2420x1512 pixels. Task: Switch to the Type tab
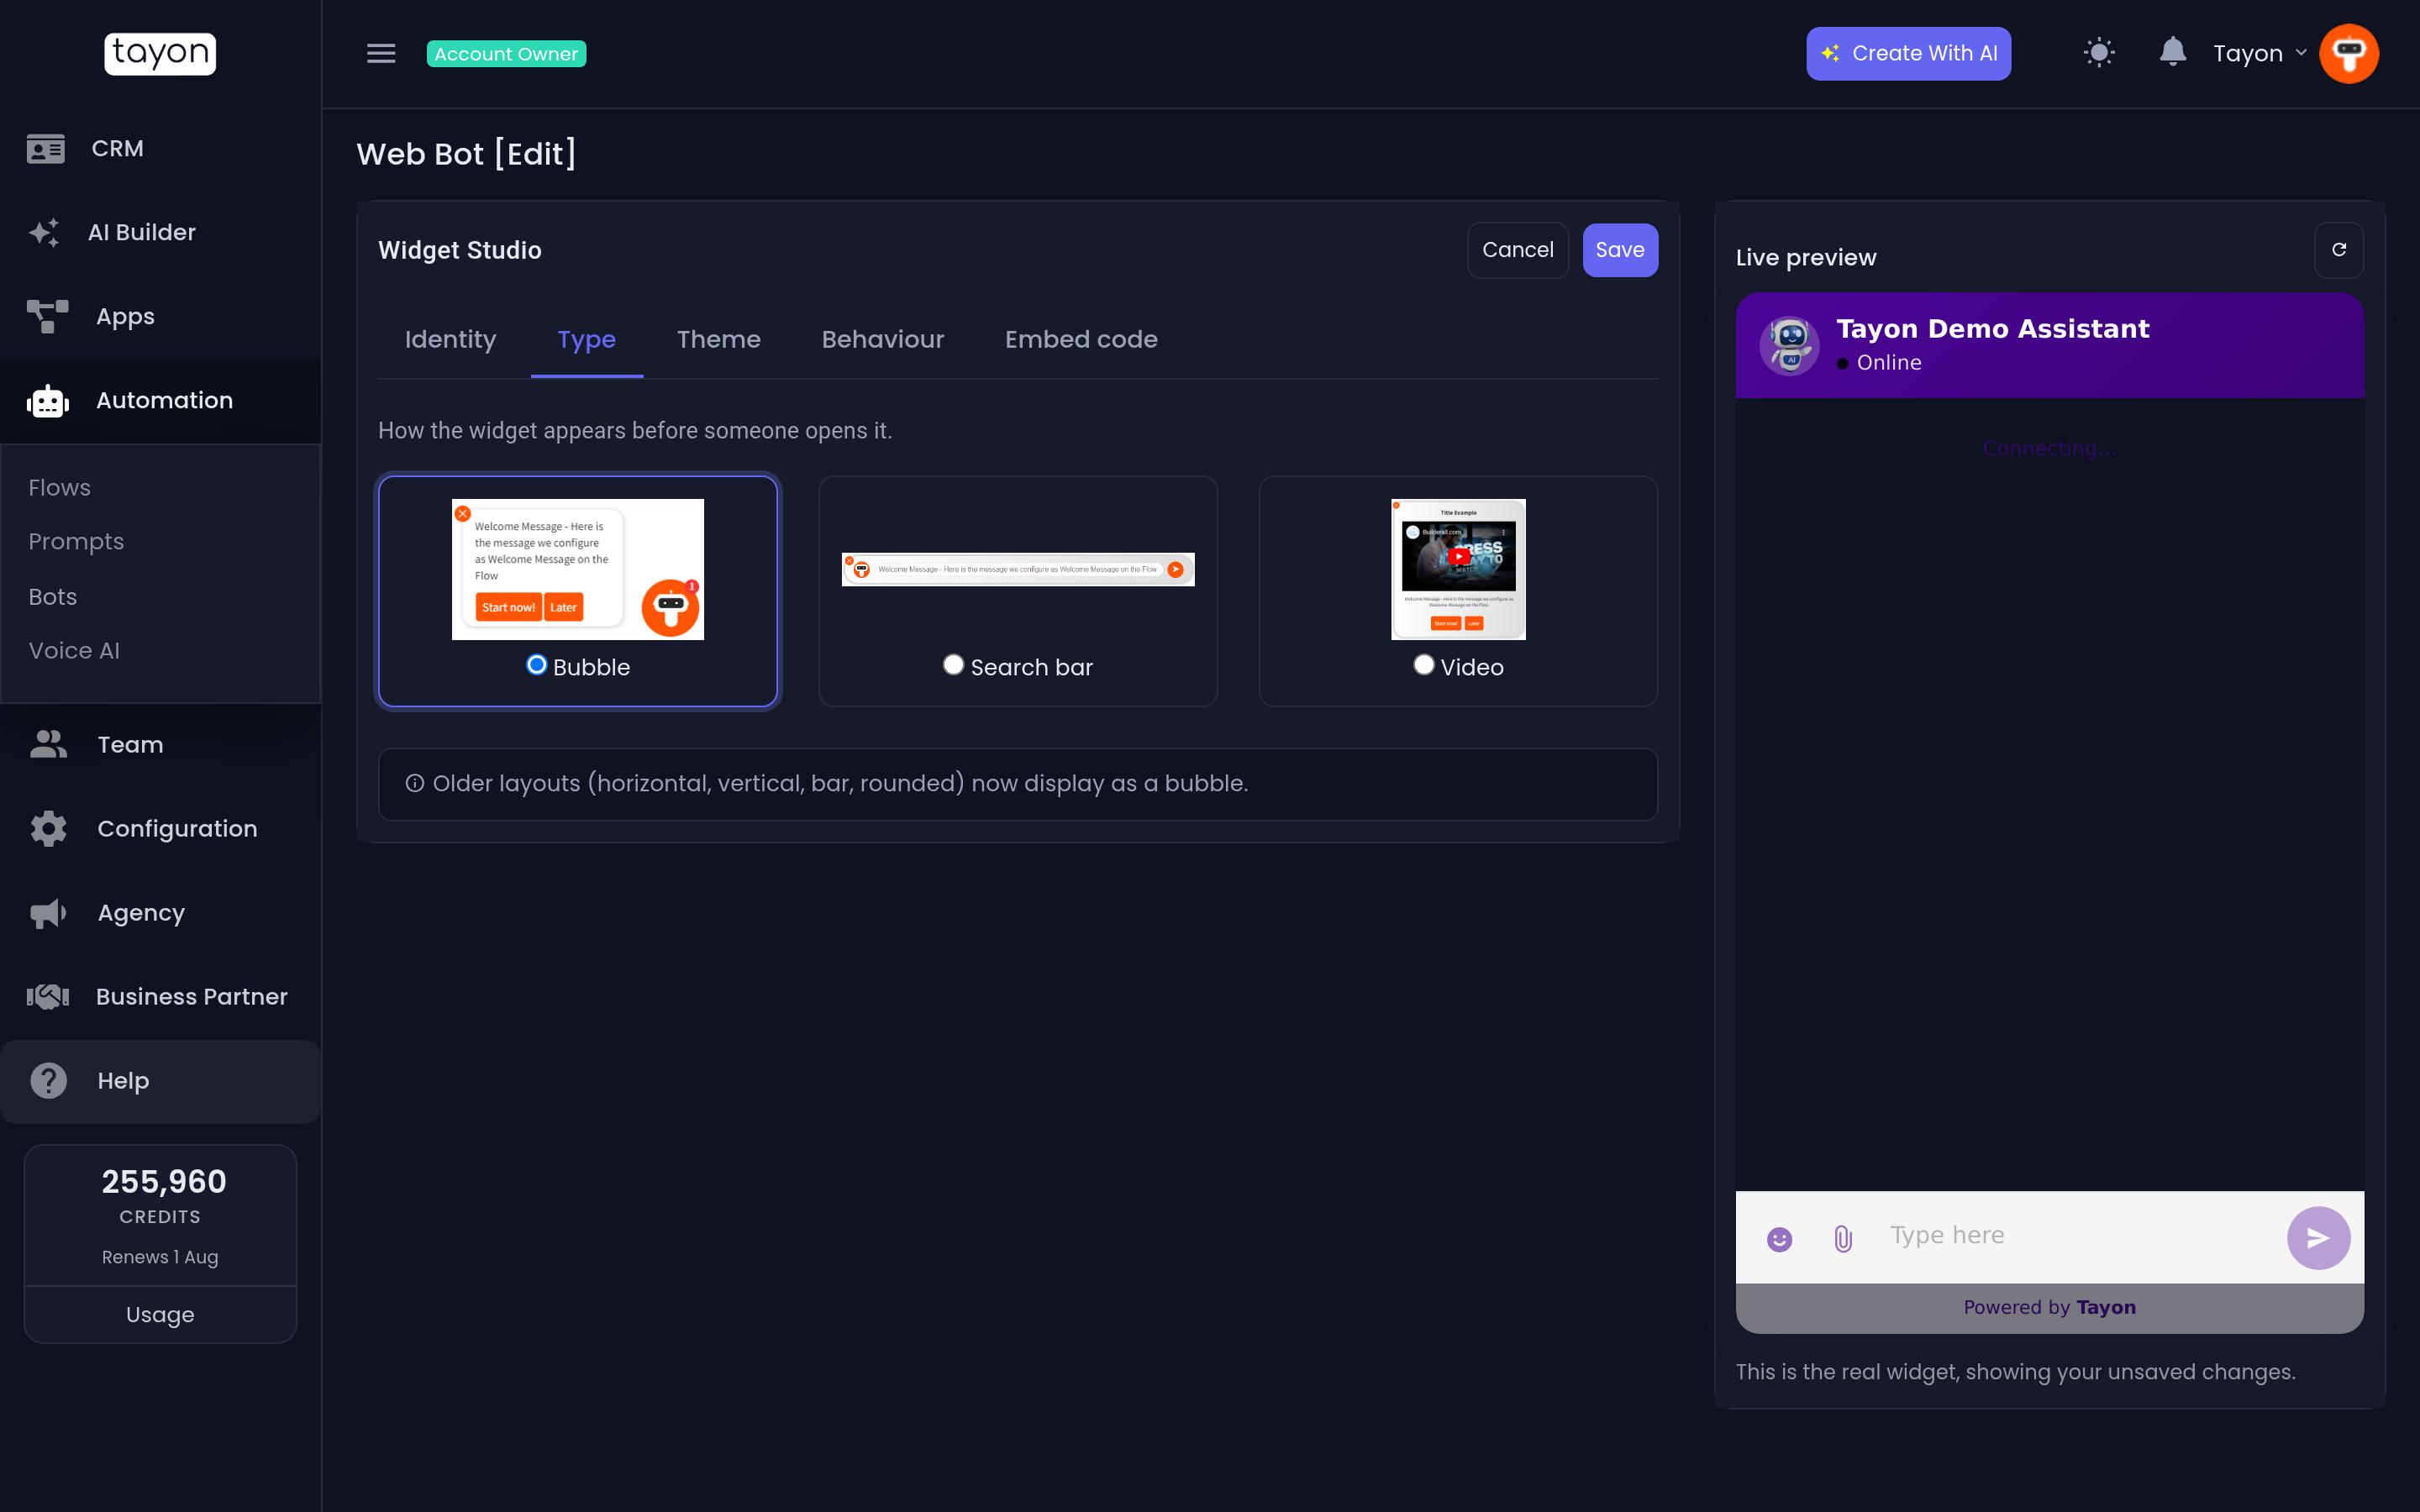(587, 340)
